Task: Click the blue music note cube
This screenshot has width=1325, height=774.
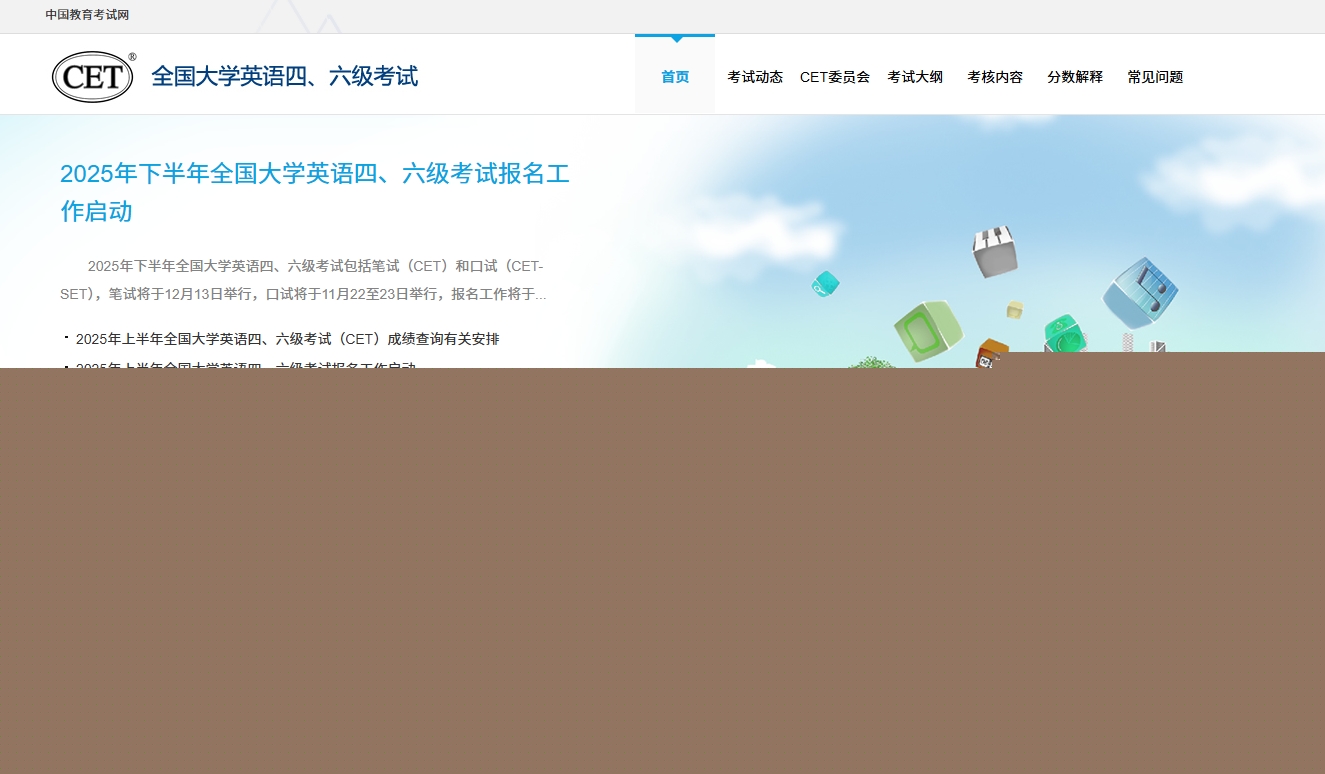Action: point(1140,291)
